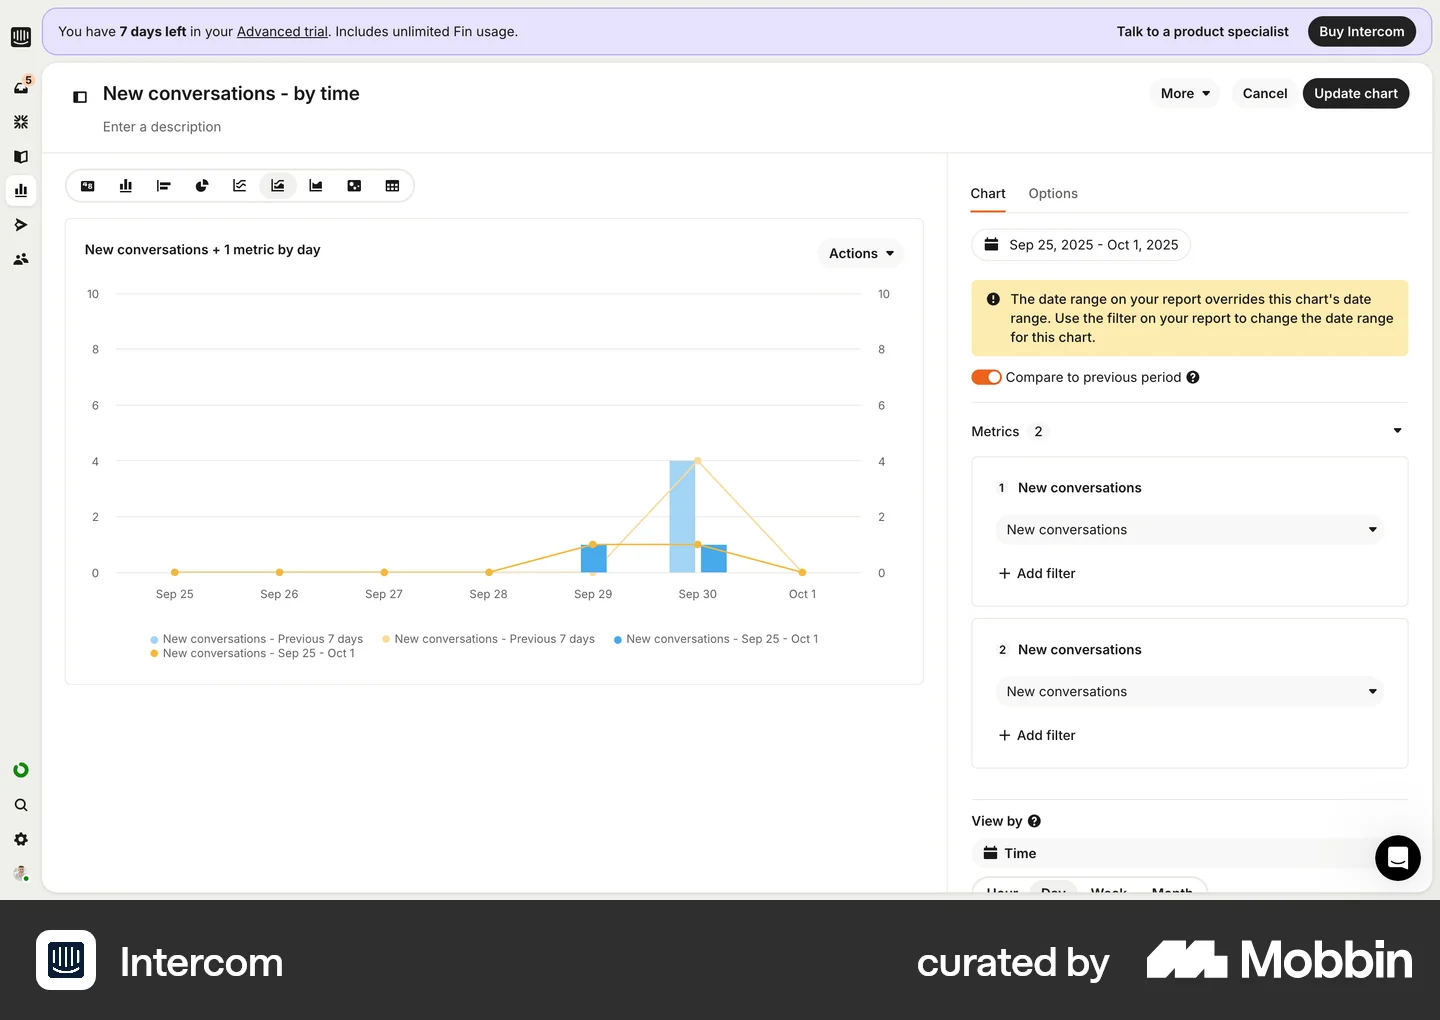
Task: Open Outbound paper plane icon in sidebar
Action: [21, 225]
